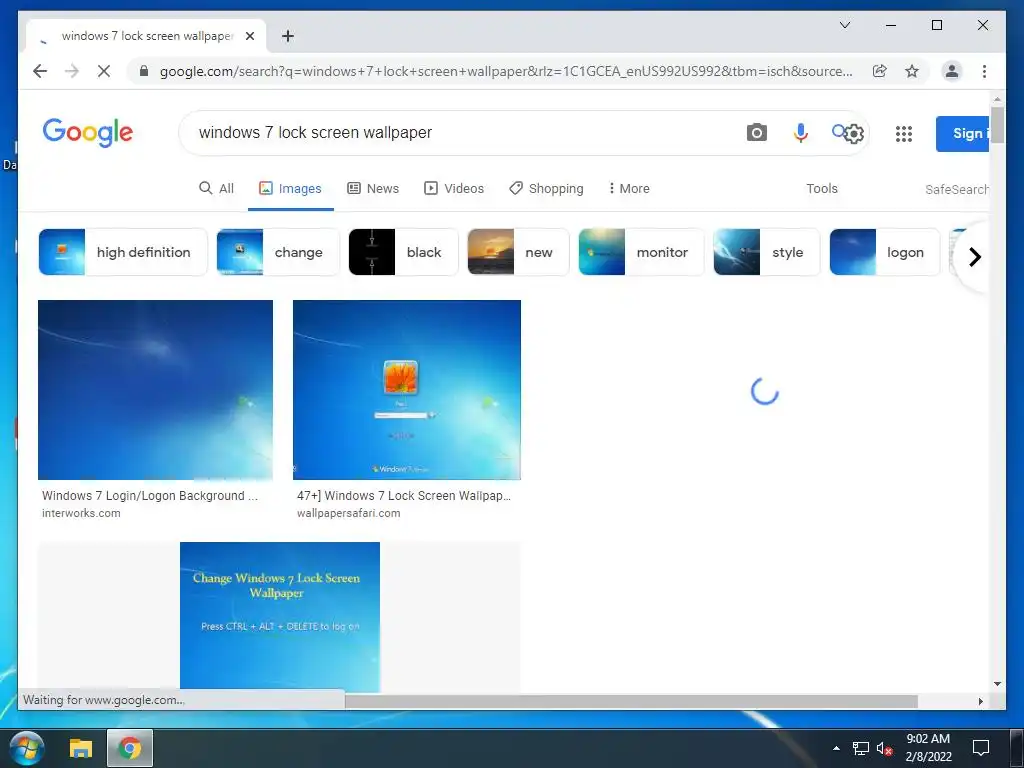Stop loading the page with X button

coord(104,71)
